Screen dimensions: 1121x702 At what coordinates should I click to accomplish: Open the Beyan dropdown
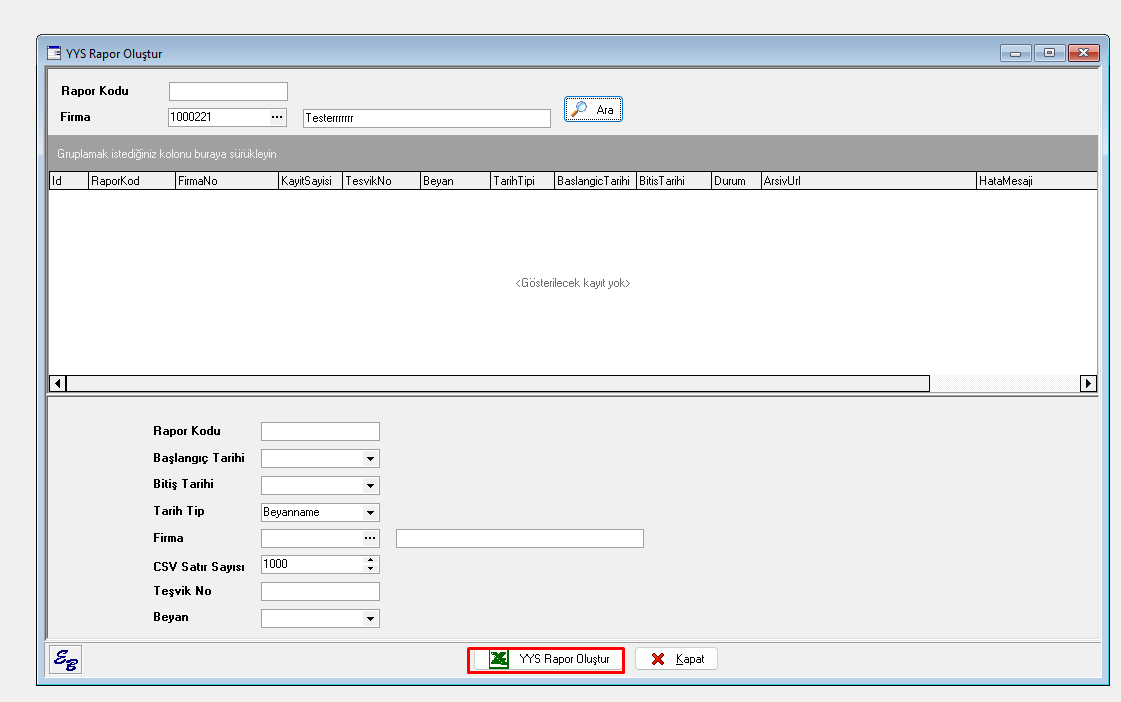tap(370, 619)
